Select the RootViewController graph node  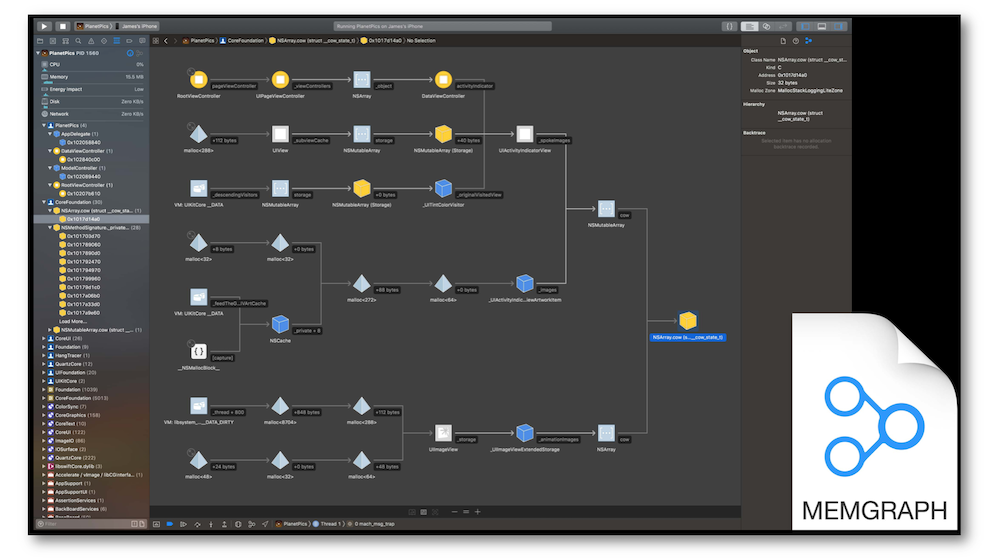tap(198, 80)
